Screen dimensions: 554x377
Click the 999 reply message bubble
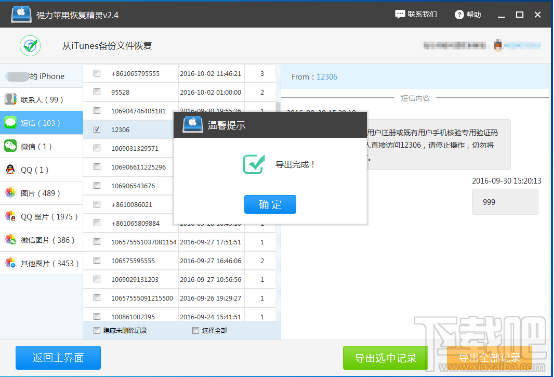coord(505,202)
